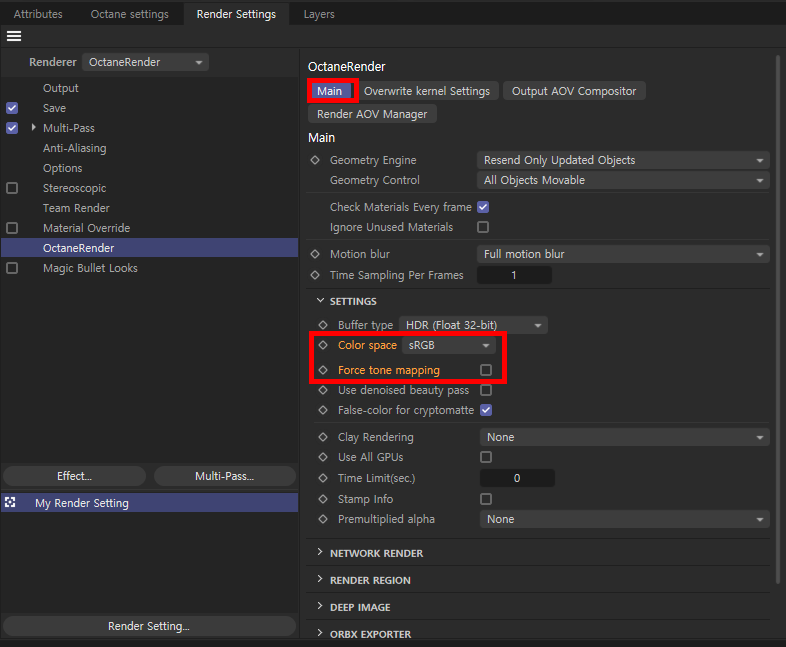Select the Main tab in OctaneRender
Viewport: 786px width, 647px height.
tap(329, 91)
